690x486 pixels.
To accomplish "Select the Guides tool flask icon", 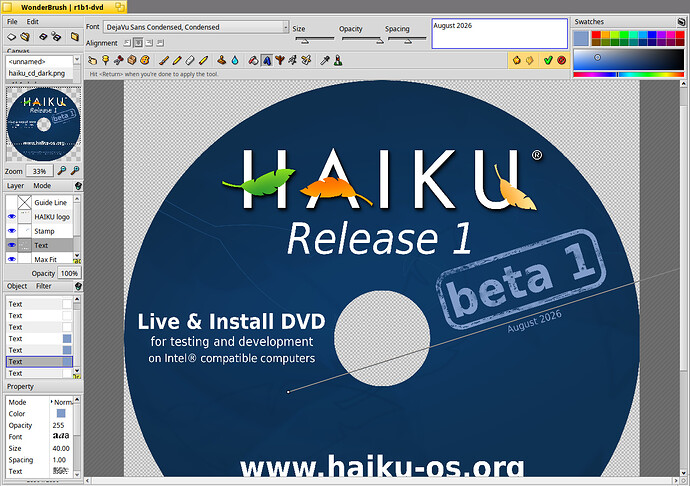I will pyautogui.click(x=338, y=60).
